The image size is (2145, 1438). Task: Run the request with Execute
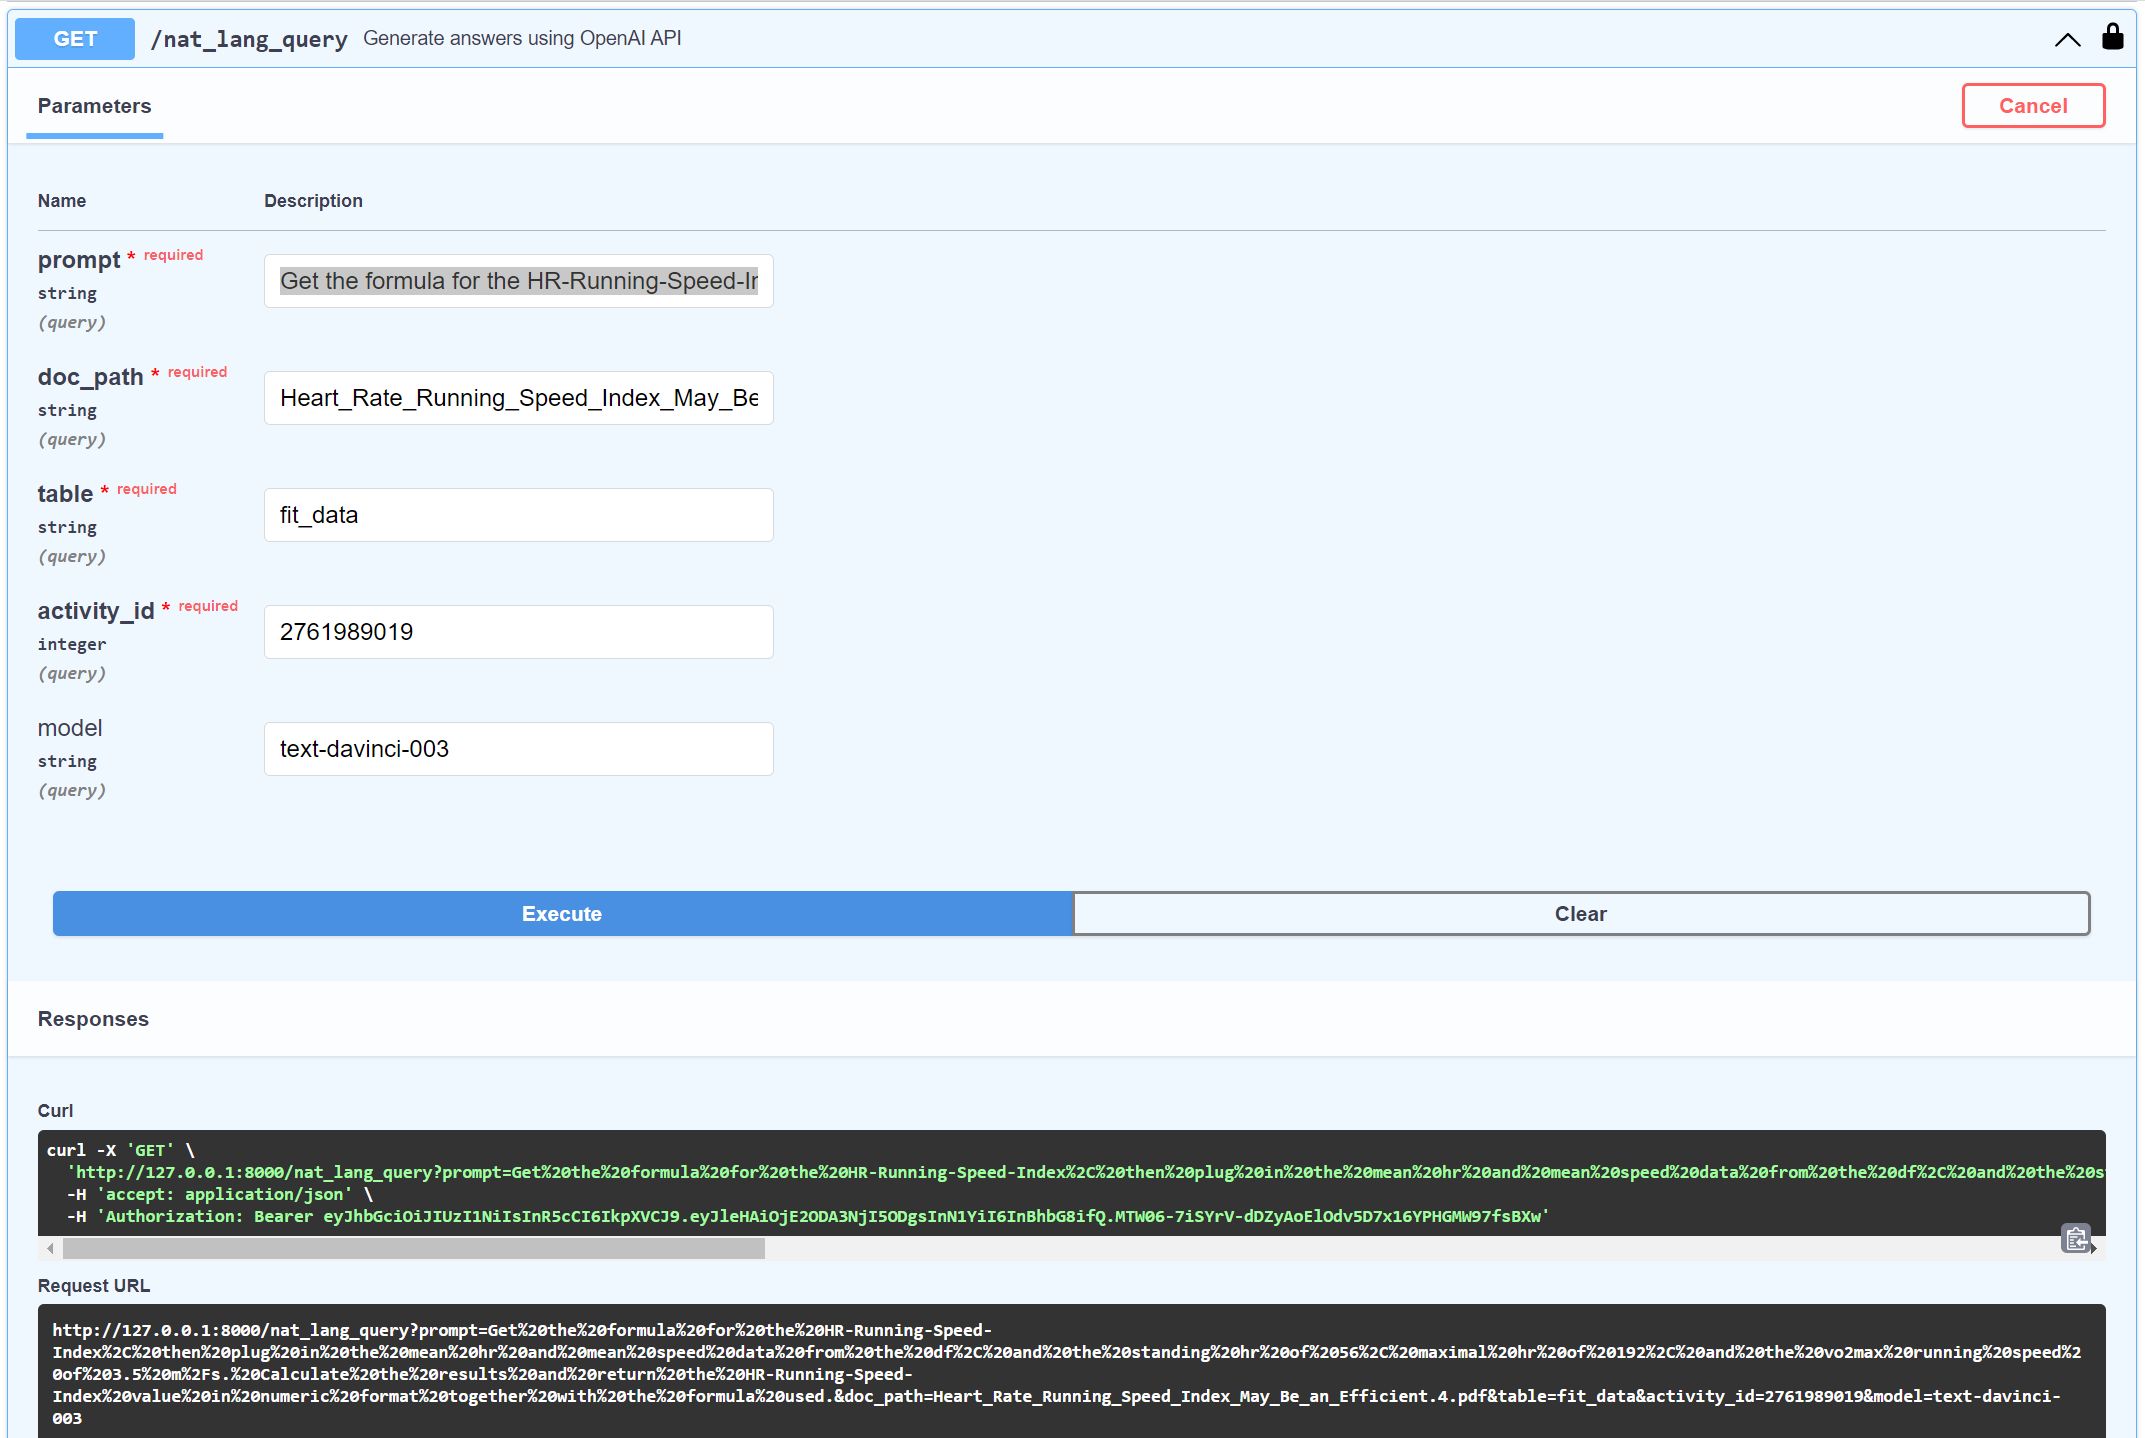(562, 914)
